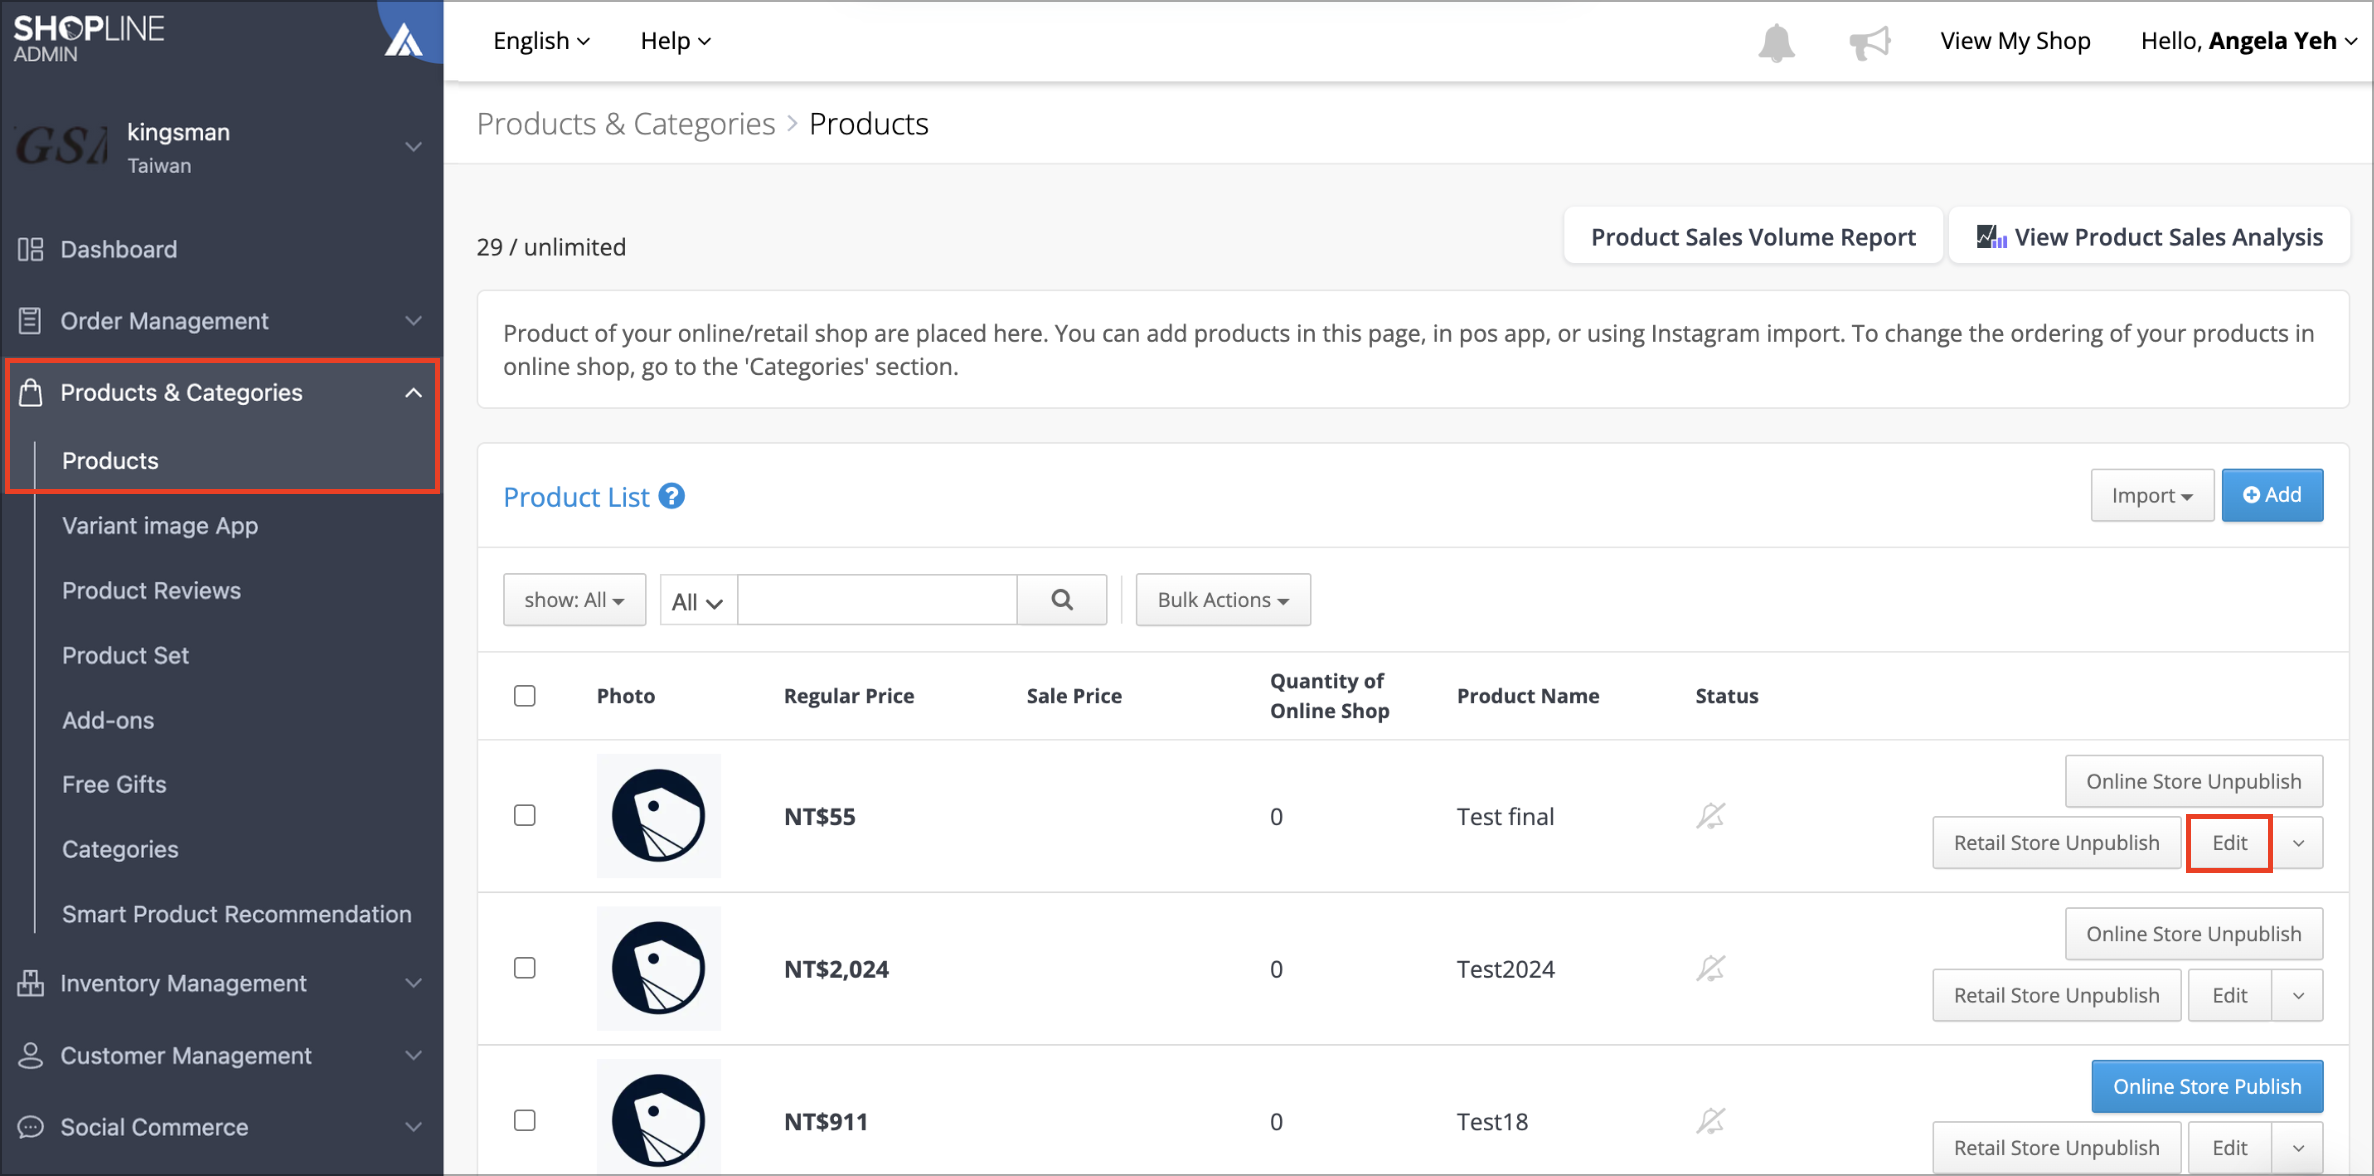Open Product Reviews
This screenshot has width=2374, height=1176.
pyautogui.click(x=151, y=591)
